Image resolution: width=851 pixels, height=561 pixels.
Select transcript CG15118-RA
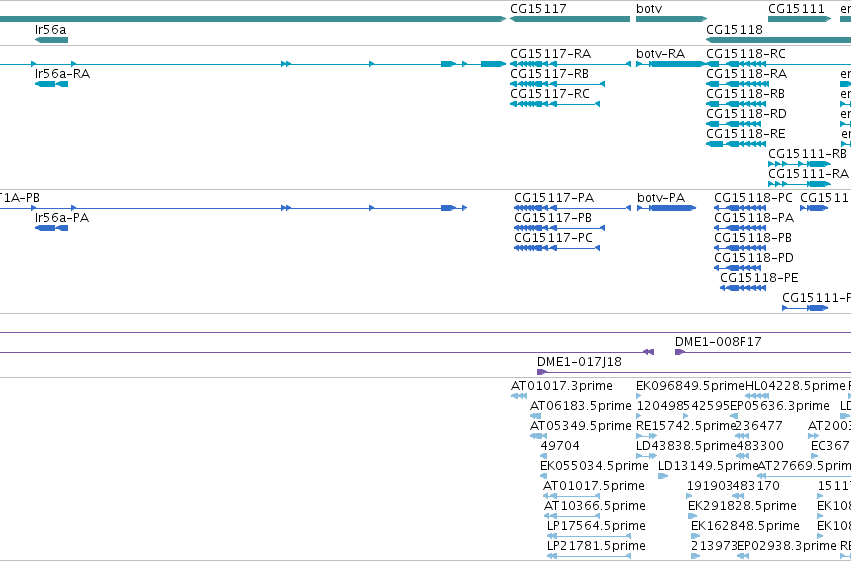(746, 74)
